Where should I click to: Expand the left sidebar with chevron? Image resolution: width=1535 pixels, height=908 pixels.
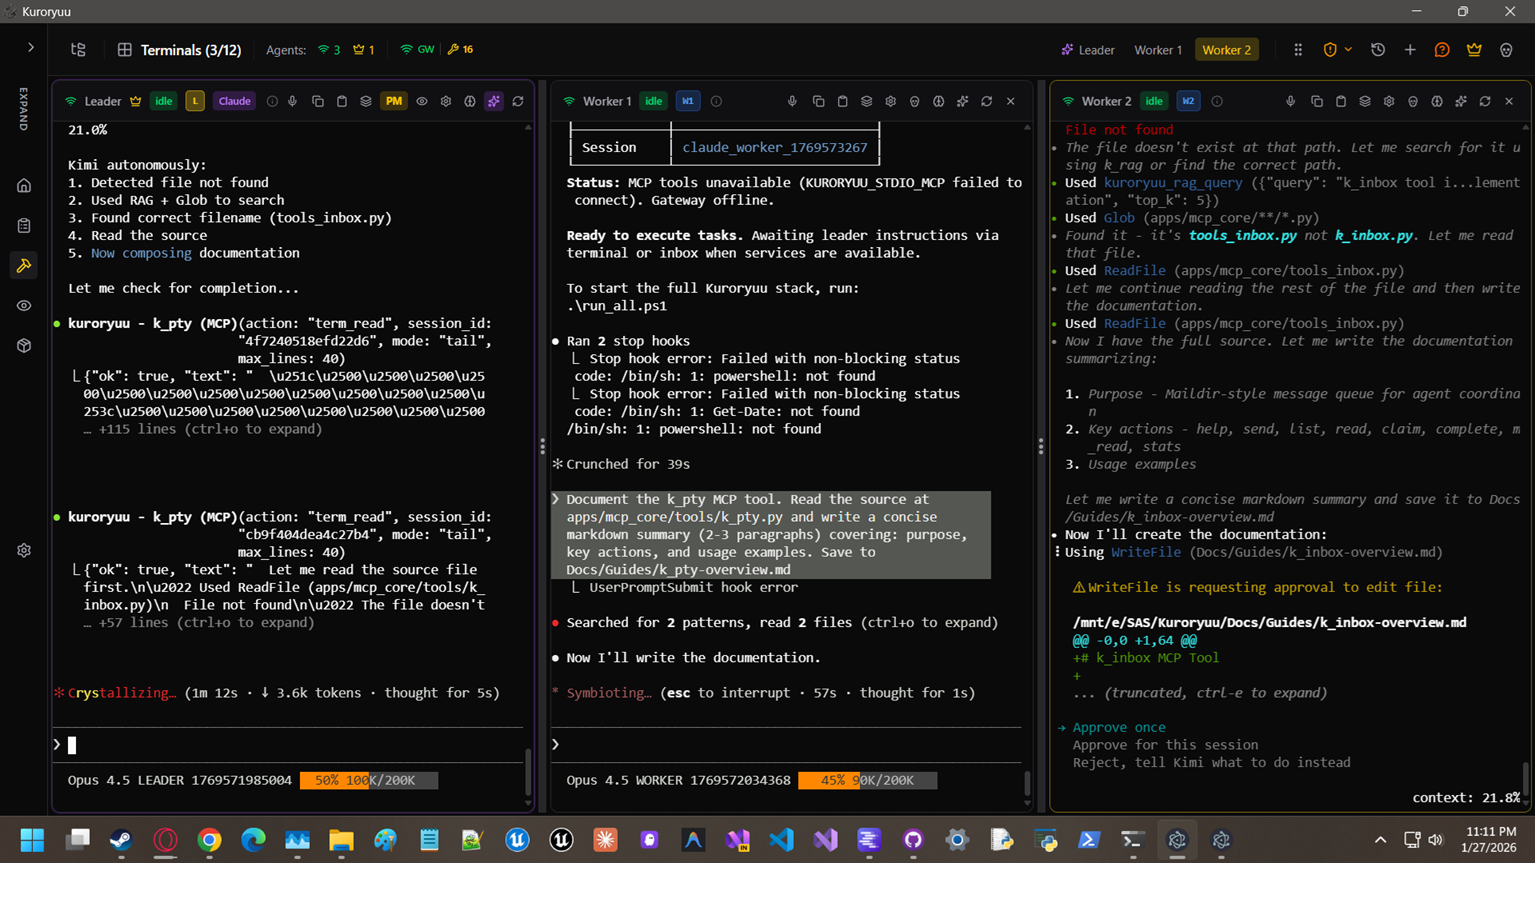30,47
